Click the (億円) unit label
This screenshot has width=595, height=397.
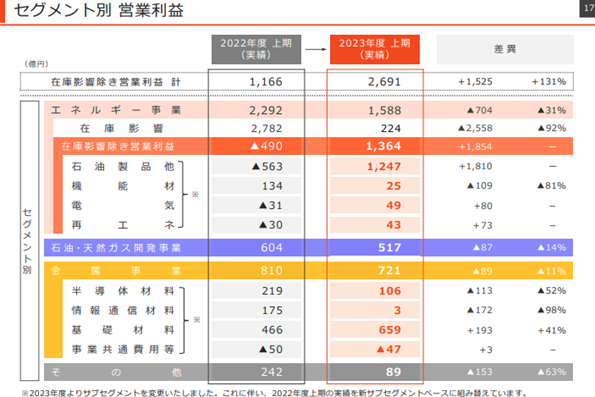[36, 64]
